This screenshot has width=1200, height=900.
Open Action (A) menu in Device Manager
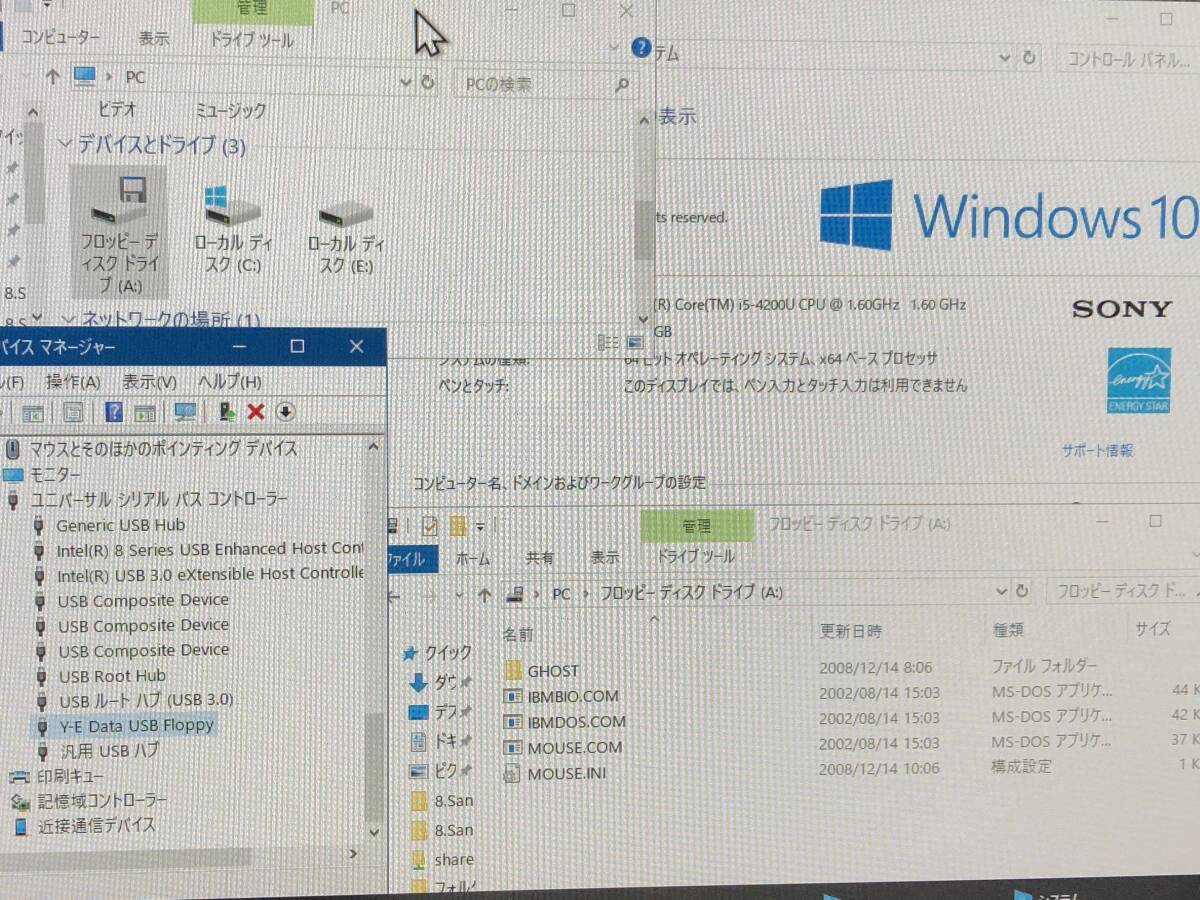[x=73, y=382]
